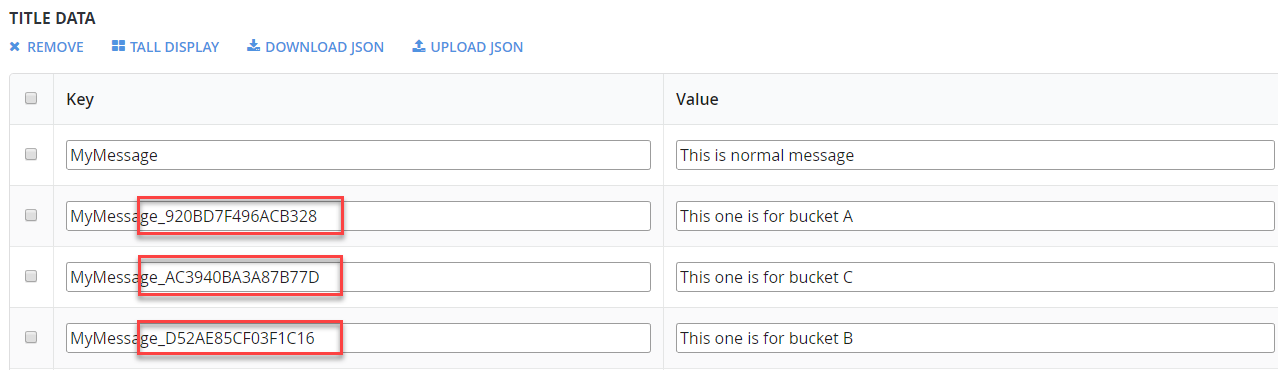Choose DOWNLOAD JSON option
This screenshot has height=370, width=1278.
tap(324, 47)
